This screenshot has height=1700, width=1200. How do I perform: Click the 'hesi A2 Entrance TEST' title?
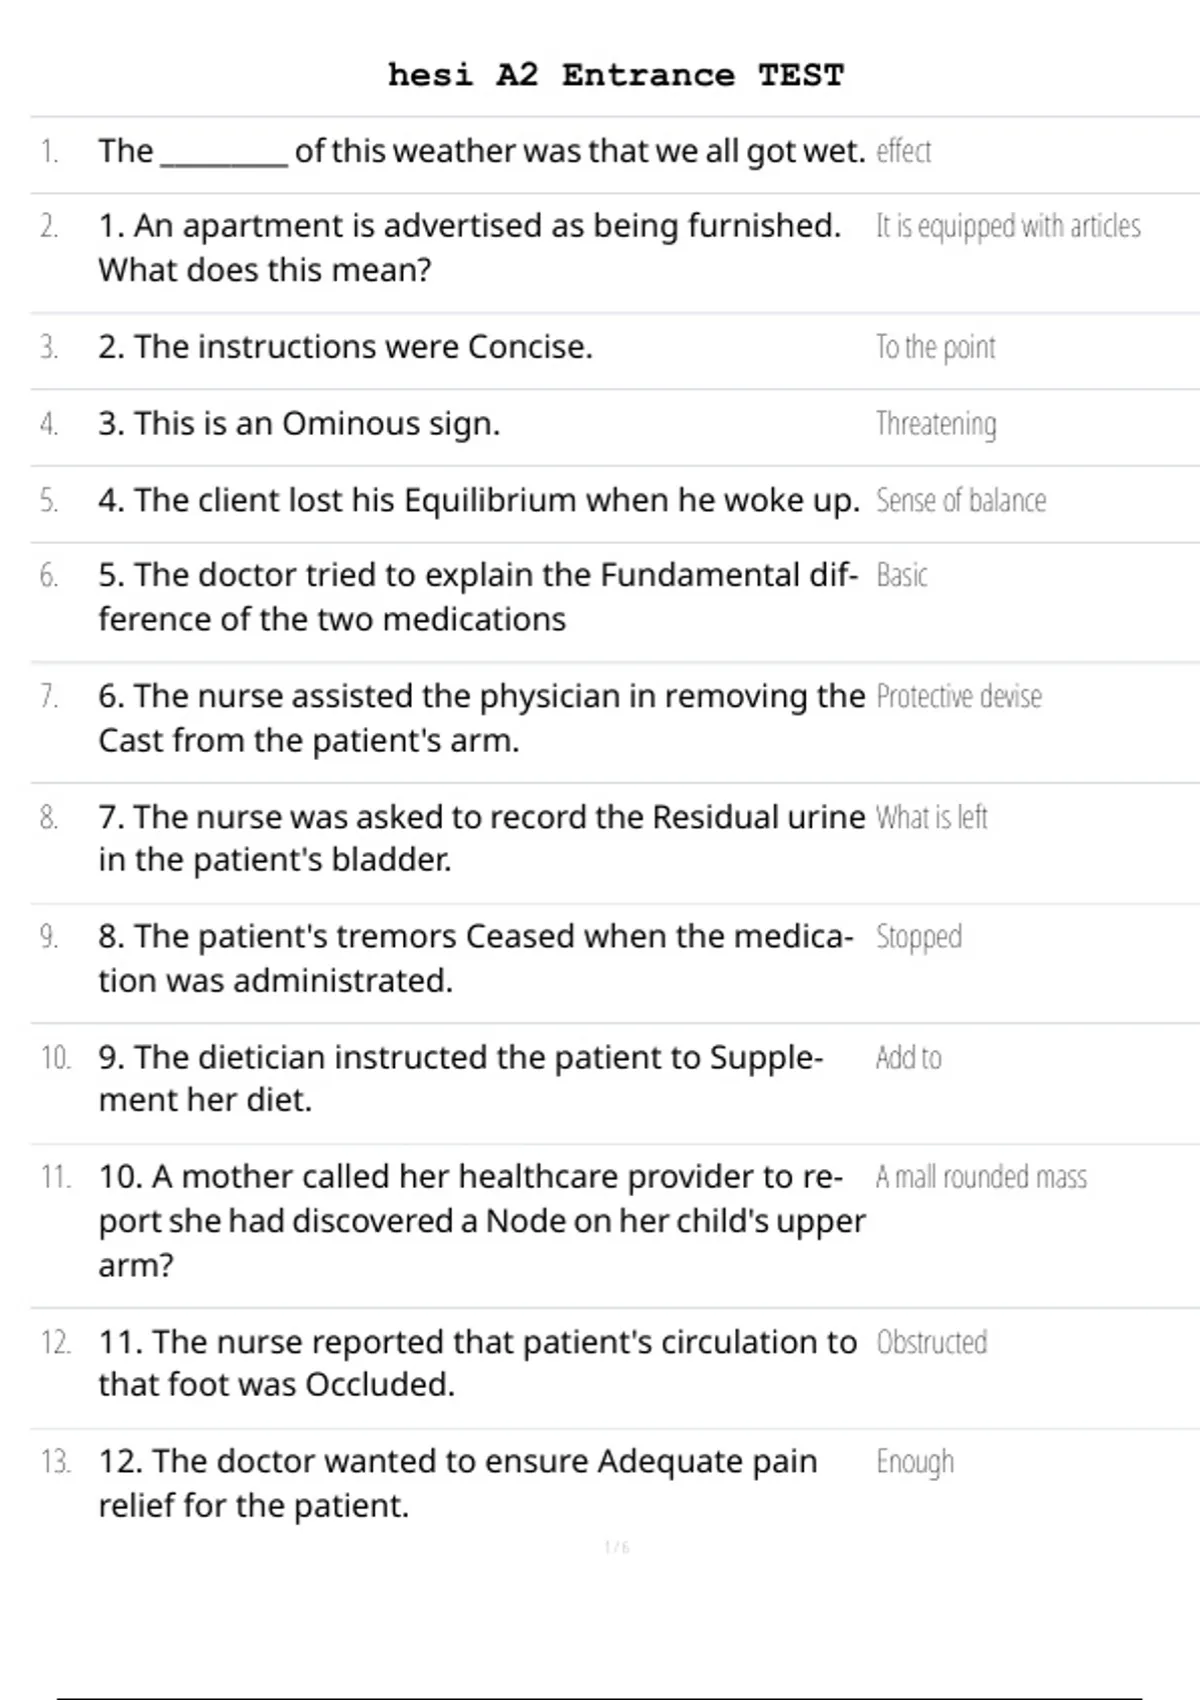616,75
